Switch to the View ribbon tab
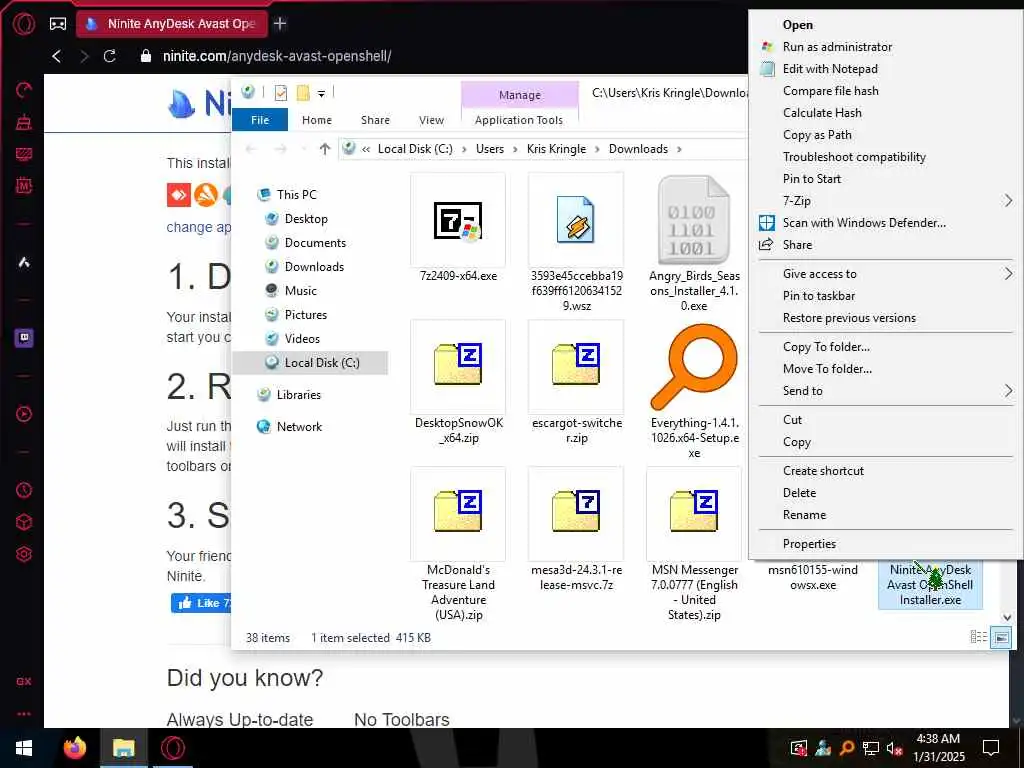 (431, 120)
